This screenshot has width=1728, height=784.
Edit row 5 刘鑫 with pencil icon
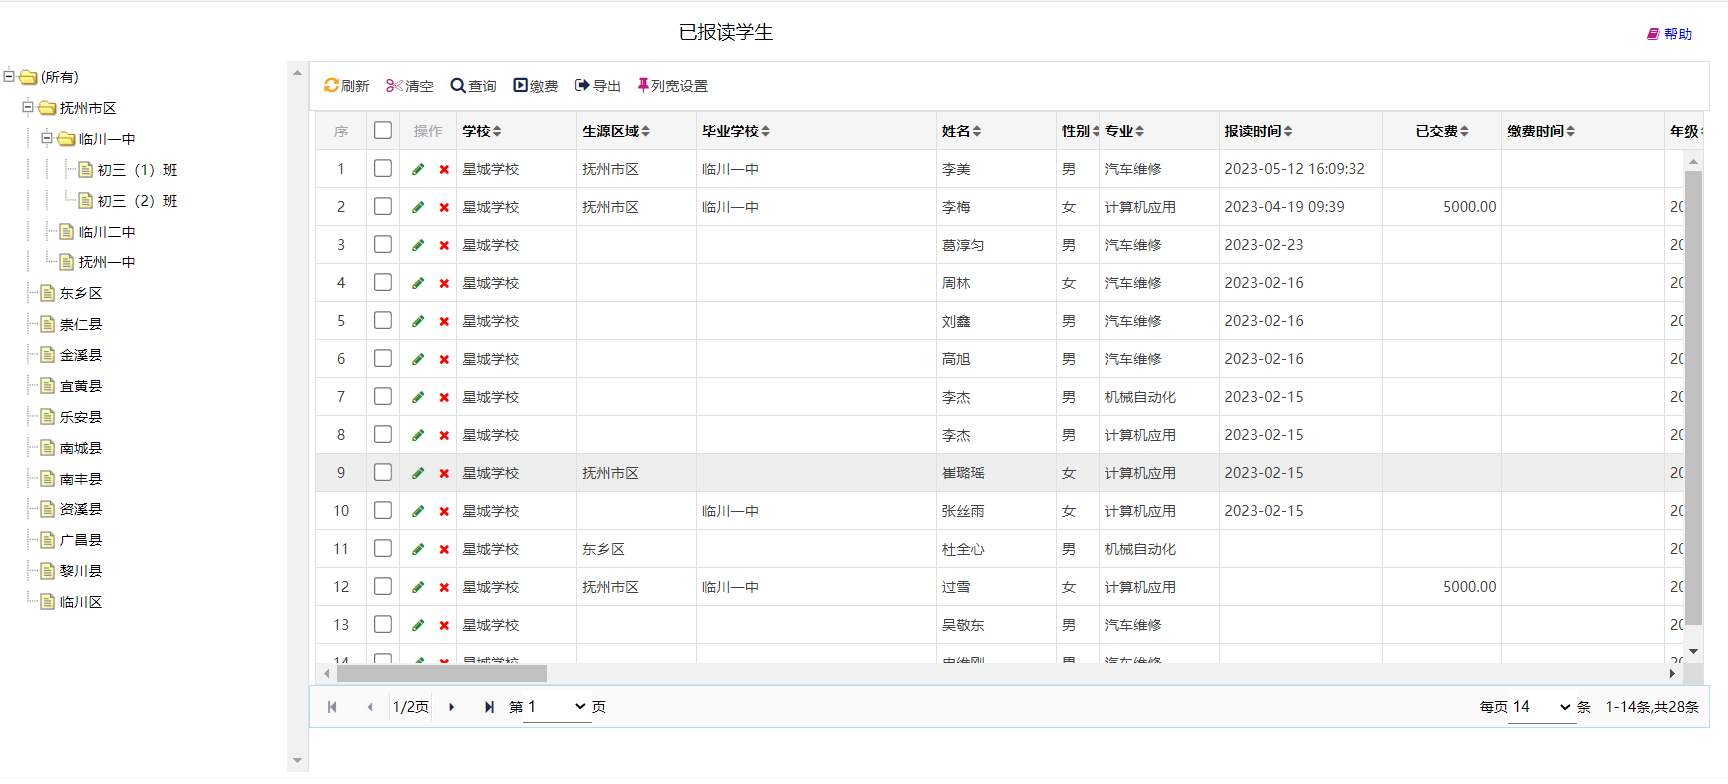click(x=418, y=321)
